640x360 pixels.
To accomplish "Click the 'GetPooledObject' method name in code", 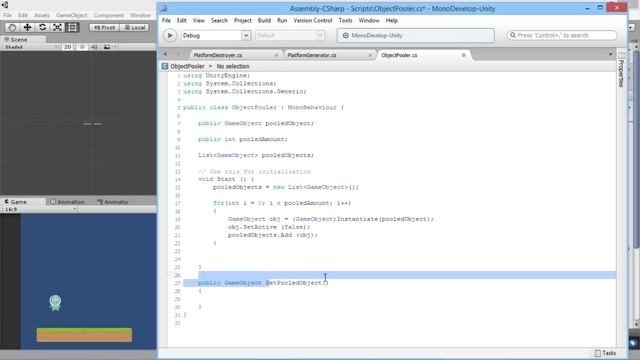I will click(x=293, y=283).
